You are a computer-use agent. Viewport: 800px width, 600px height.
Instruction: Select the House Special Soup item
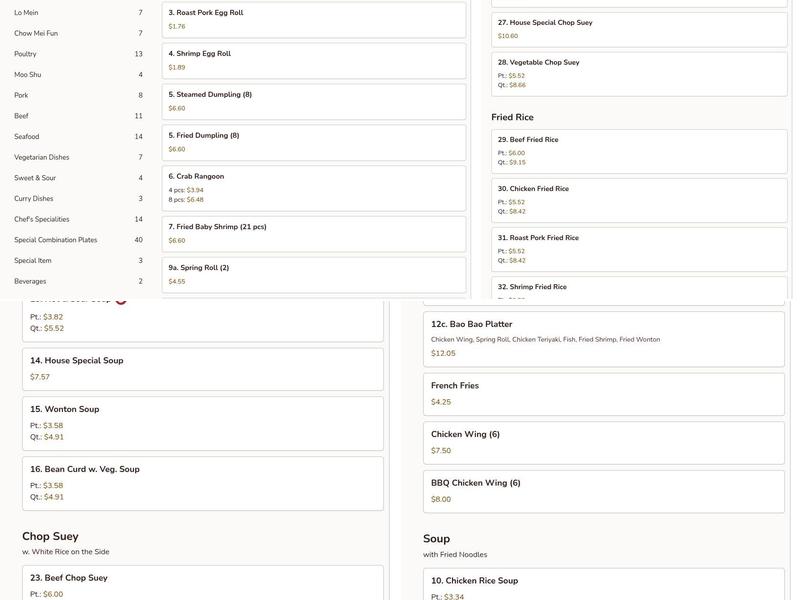pyautogui.click(x=202, y=368)
